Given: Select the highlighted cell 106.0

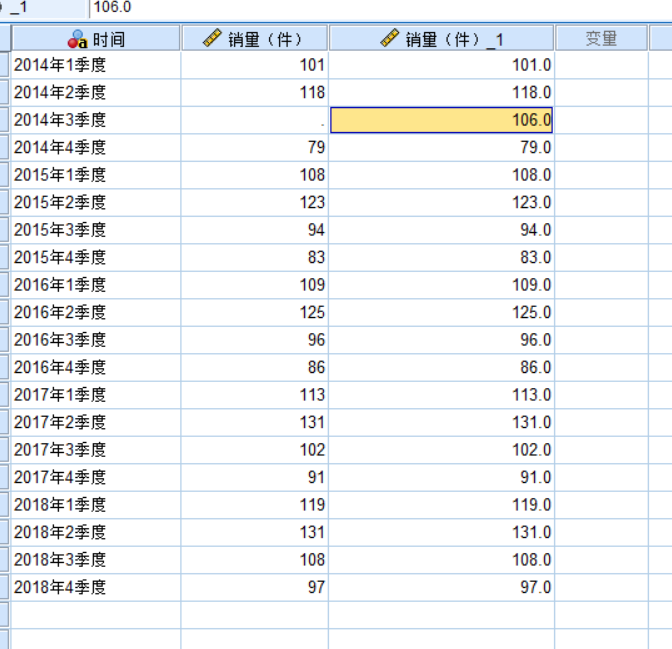Looking at the screenshot, I should click(x=441, y=120).
